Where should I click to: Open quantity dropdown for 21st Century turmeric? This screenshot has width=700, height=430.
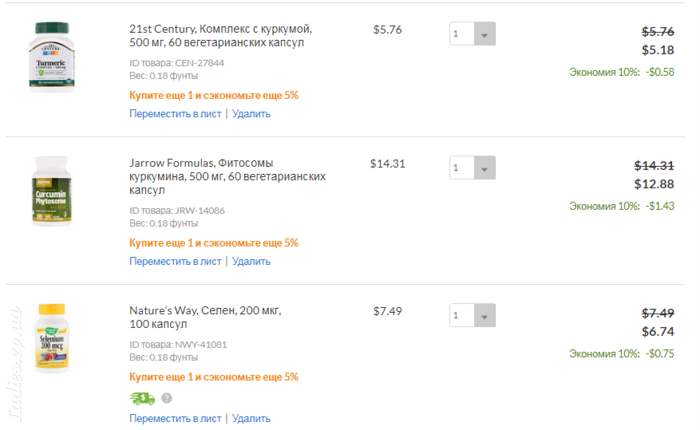pyautogui.click(x=472, y=33)
